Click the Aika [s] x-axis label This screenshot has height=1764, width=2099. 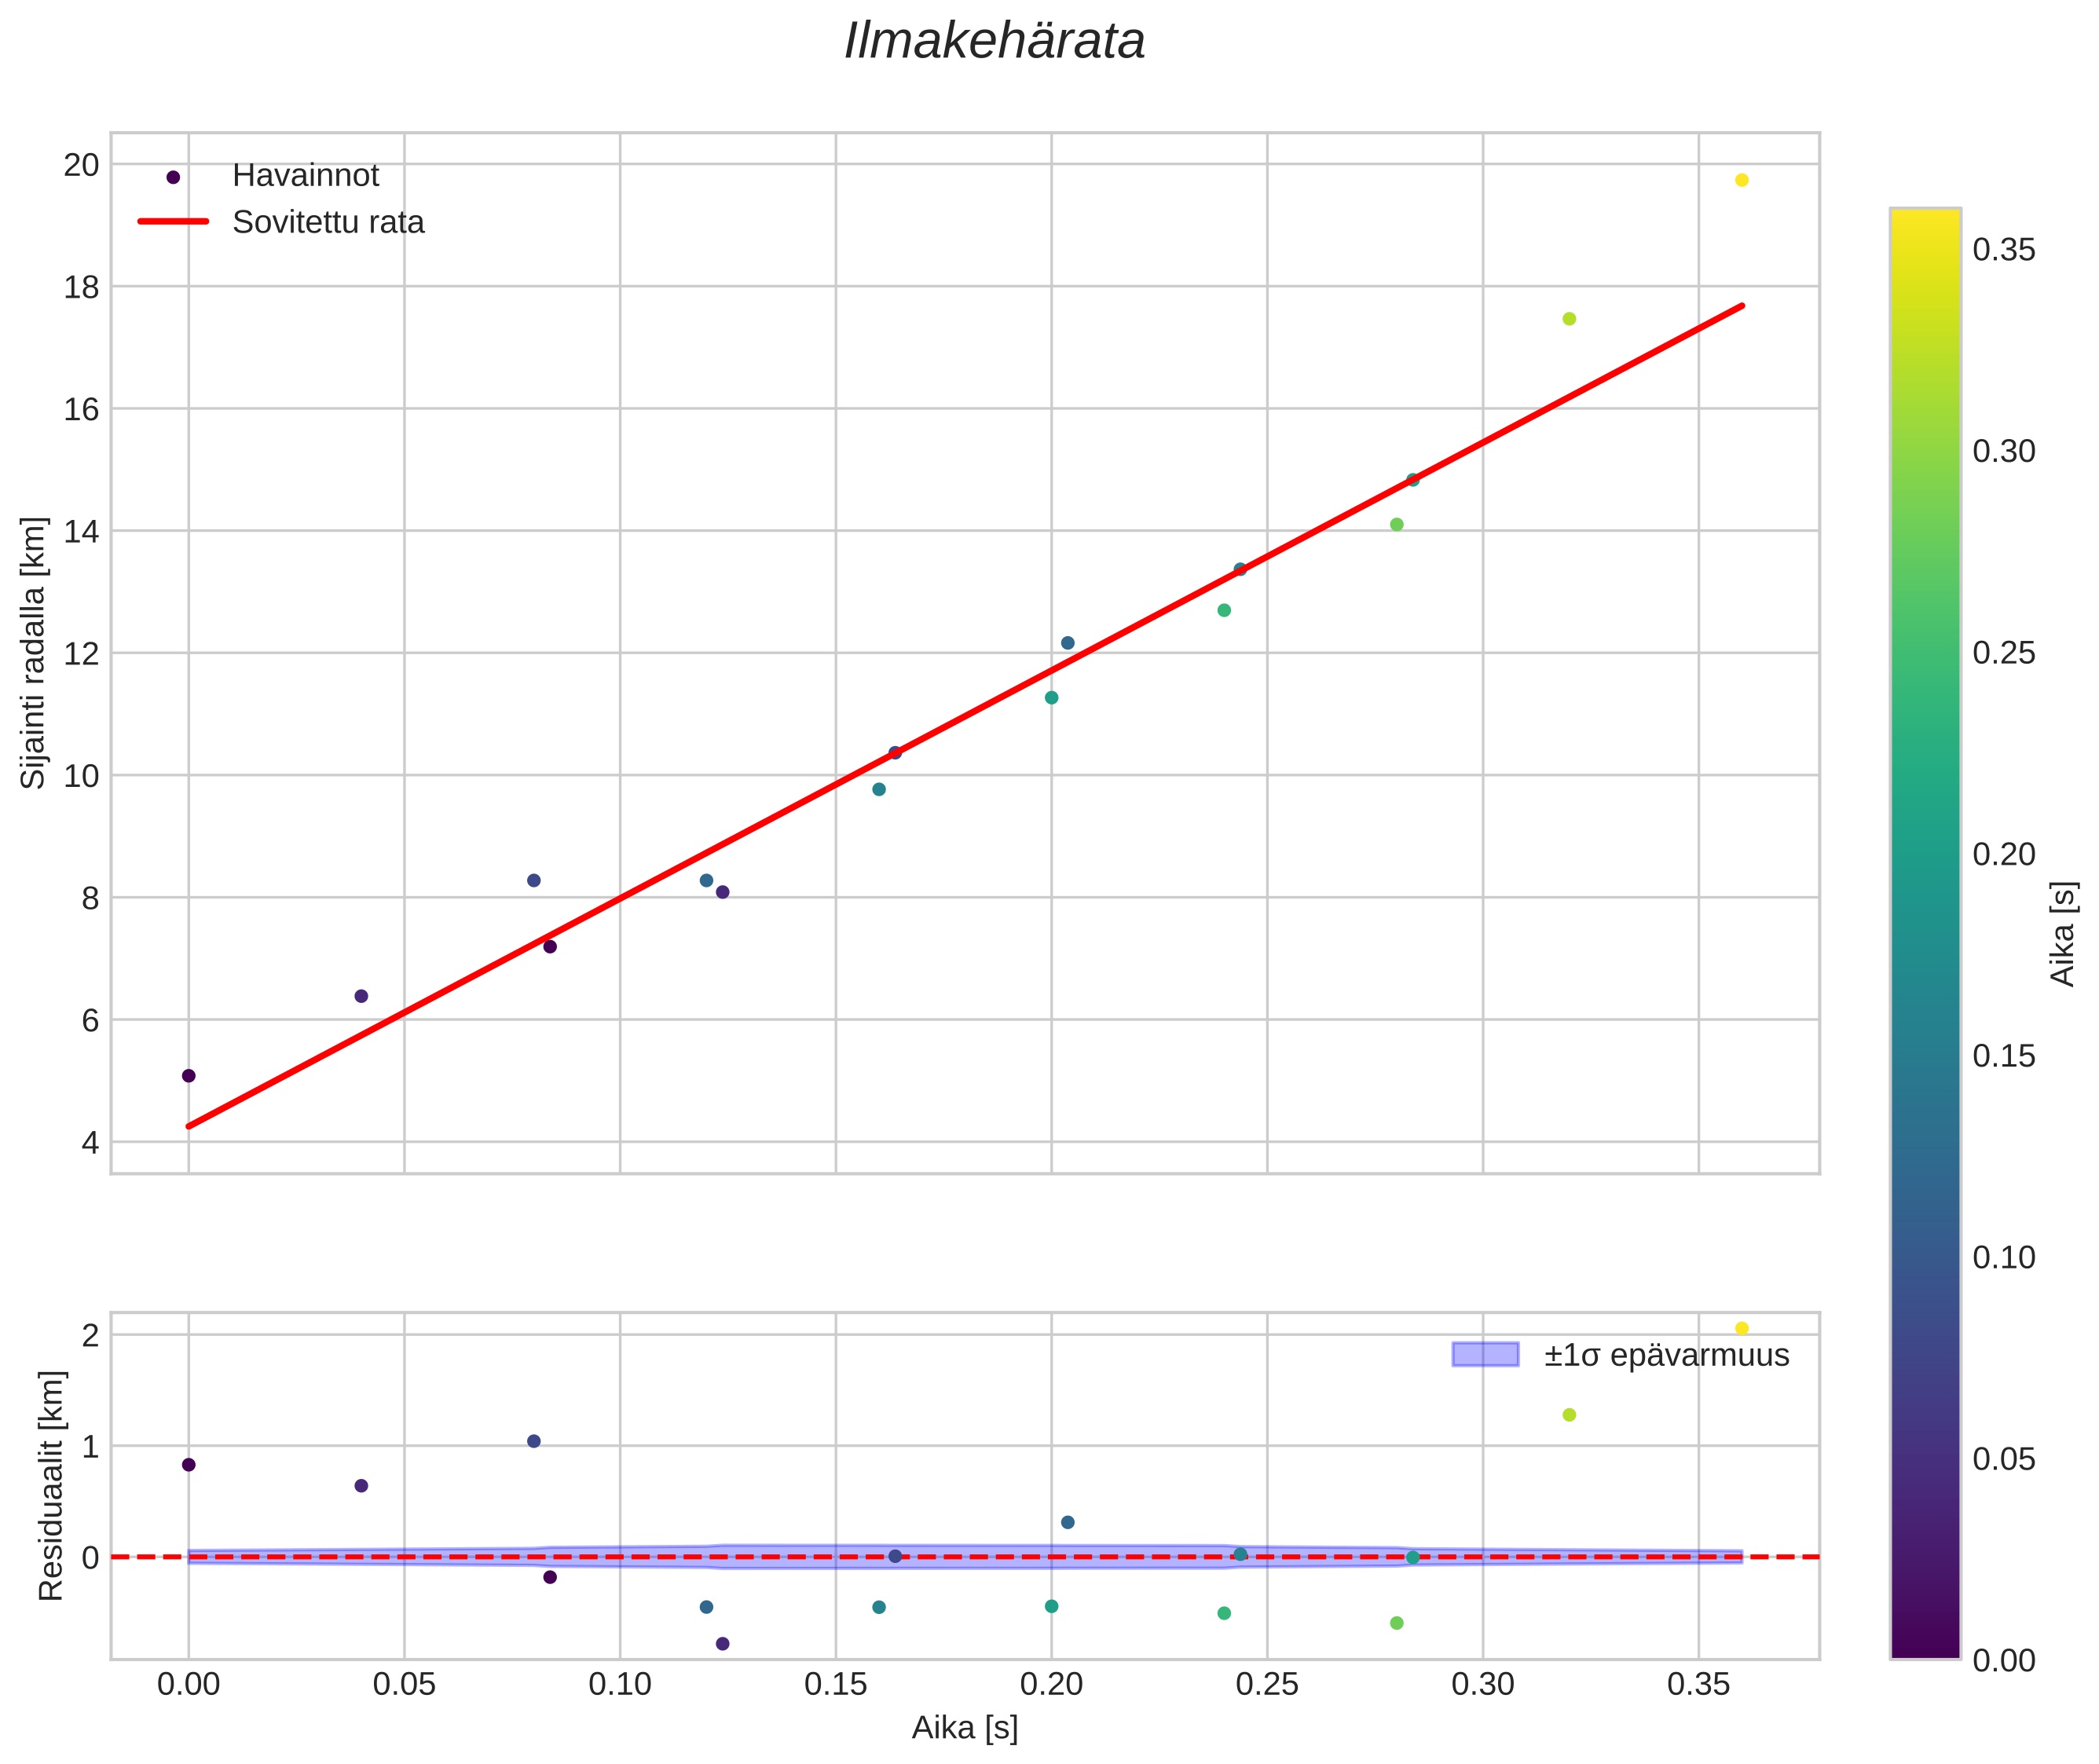coord(964,1728)
